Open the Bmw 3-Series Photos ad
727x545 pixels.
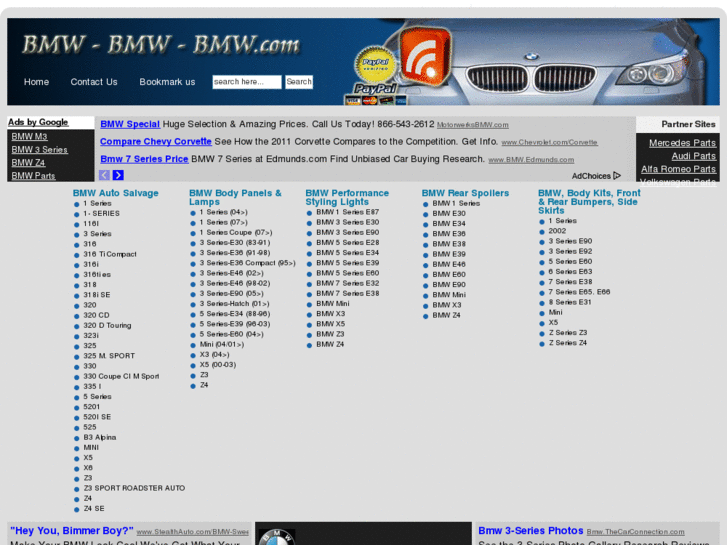[530, 531]
